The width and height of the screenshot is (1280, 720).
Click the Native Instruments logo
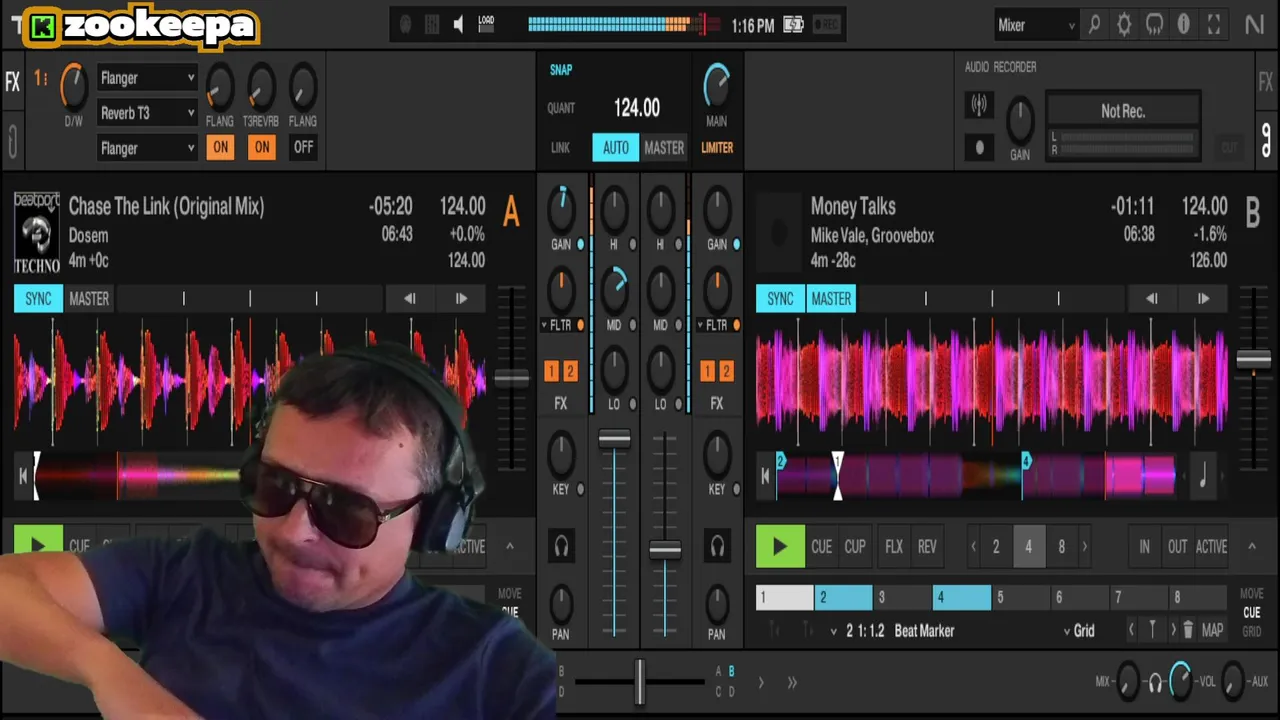[1254, 25]
